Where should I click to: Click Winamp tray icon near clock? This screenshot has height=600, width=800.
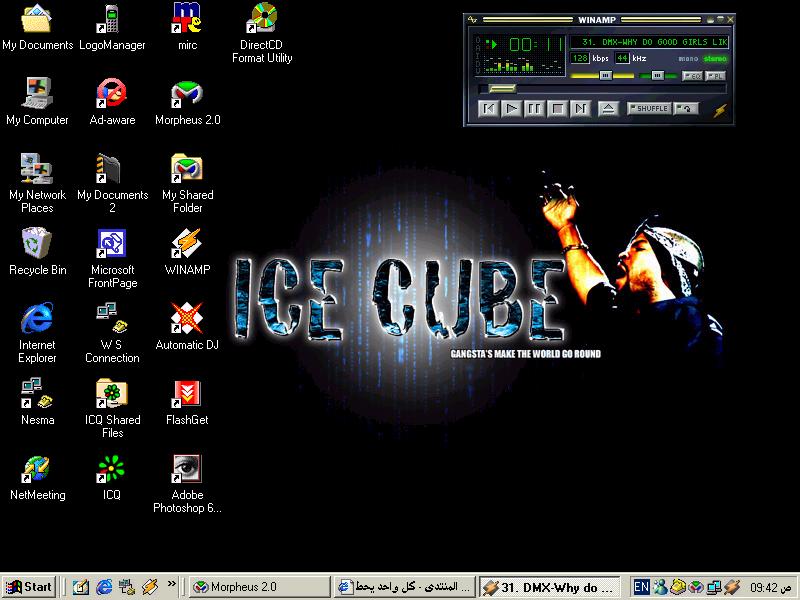pos(732,587)
